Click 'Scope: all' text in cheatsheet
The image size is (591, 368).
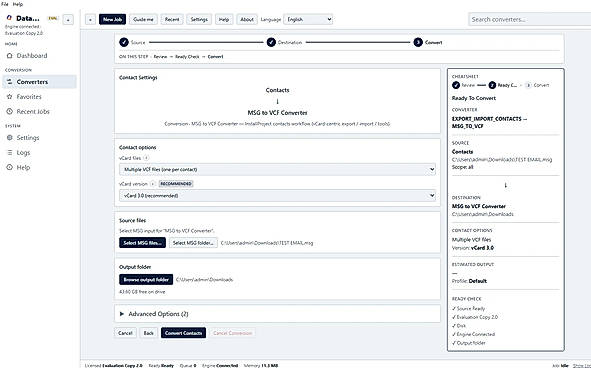coord(462,167)
